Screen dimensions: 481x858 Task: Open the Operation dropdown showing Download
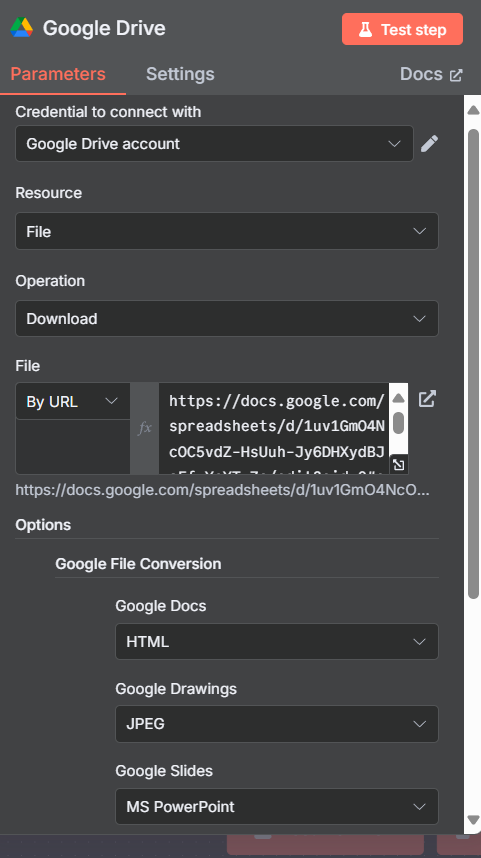click(227, 318)
